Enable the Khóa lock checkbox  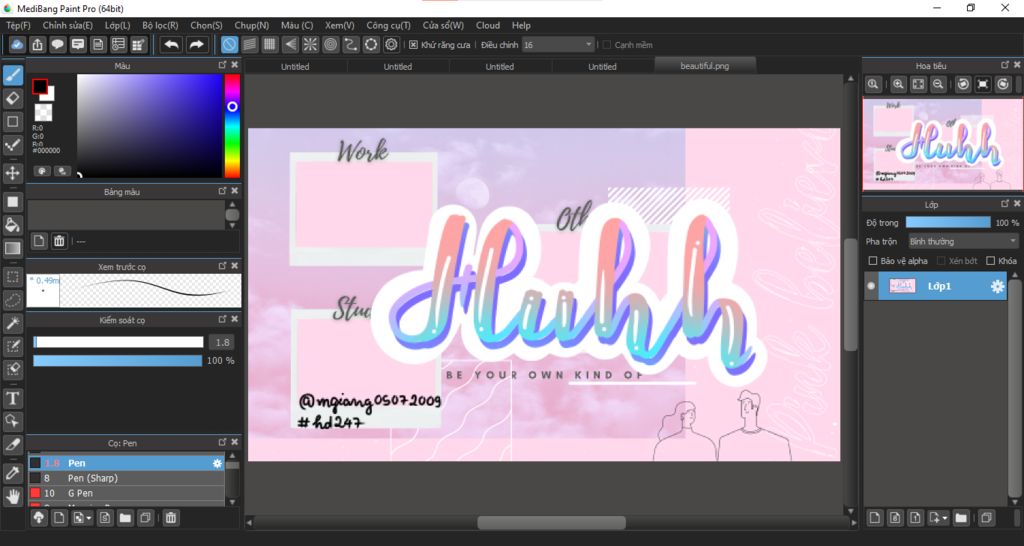pos(991,261)
